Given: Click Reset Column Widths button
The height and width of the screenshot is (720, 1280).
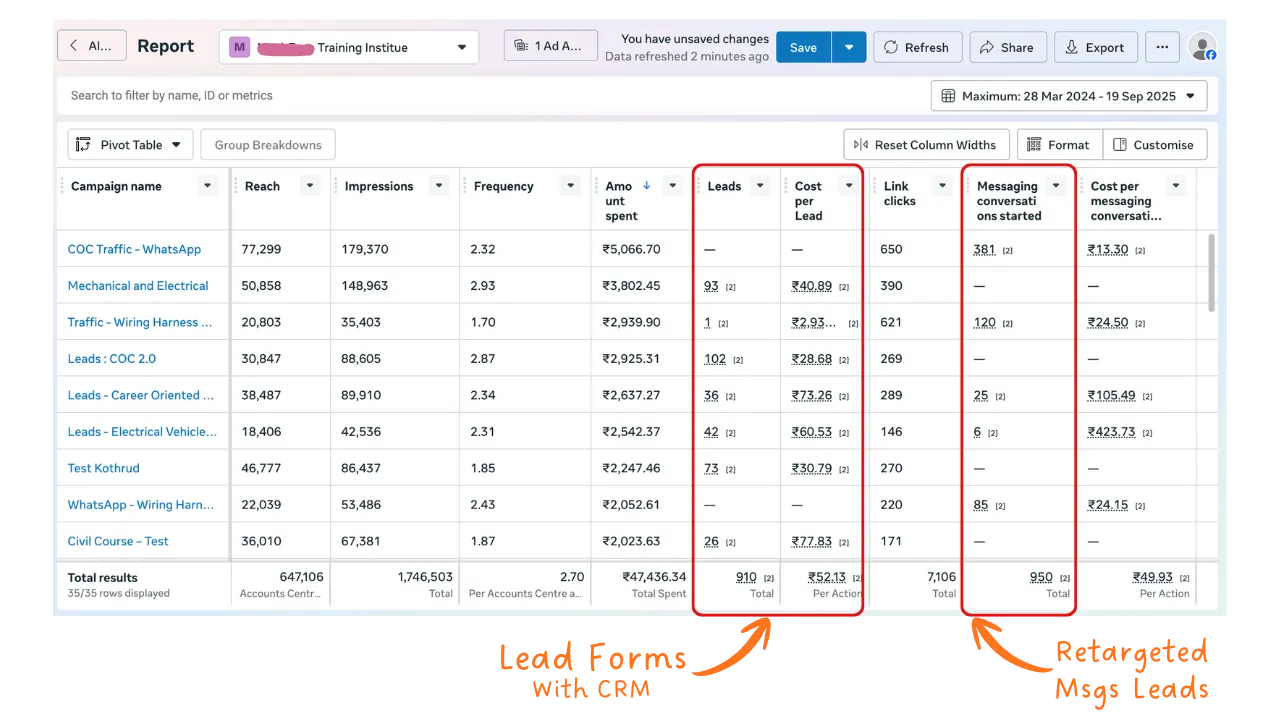Looking at the screenshot, I should point(925,145).
